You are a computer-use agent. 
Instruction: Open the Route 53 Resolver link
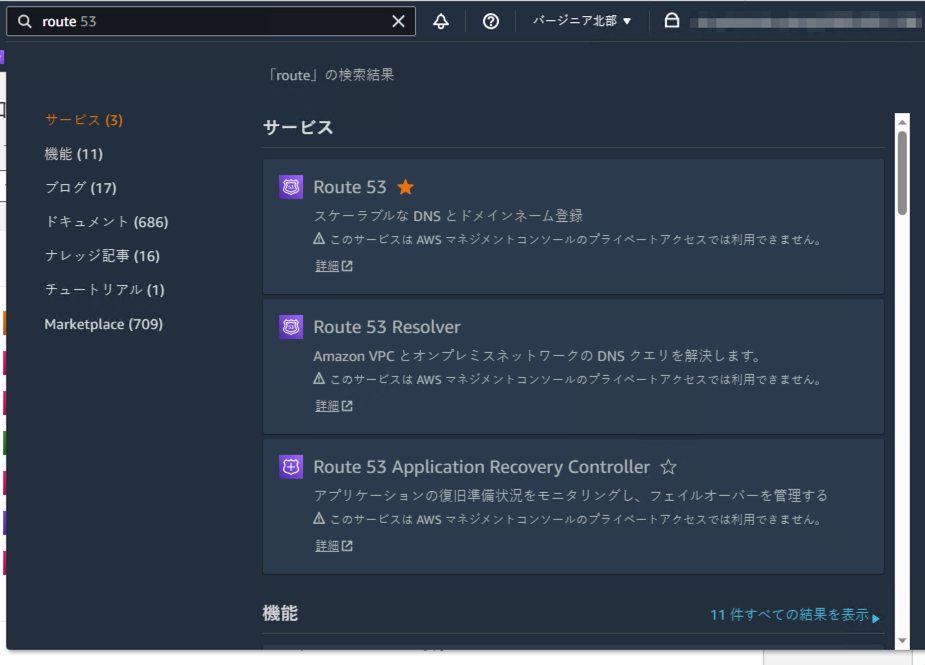[386, 327]
